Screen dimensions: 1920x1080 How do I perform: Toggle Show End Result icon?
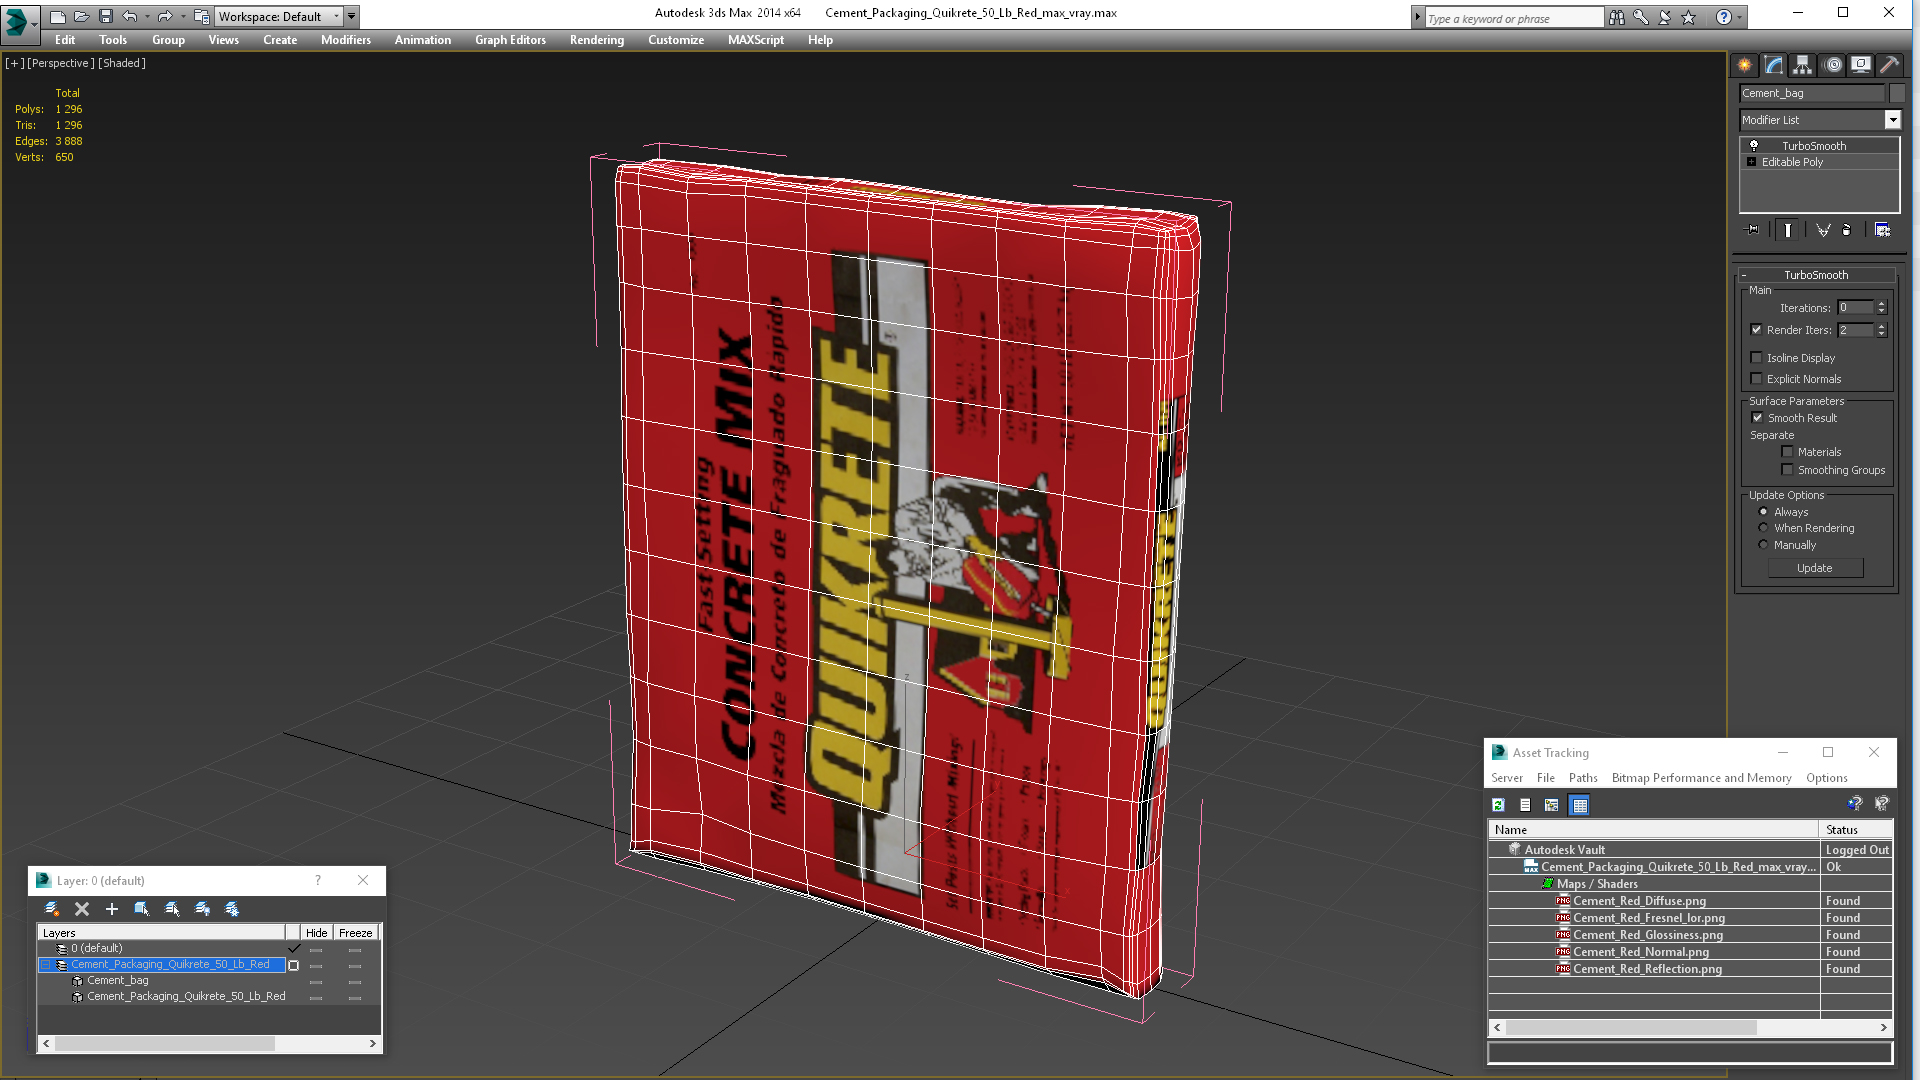pyautogui.click(x=1788, y=230)
